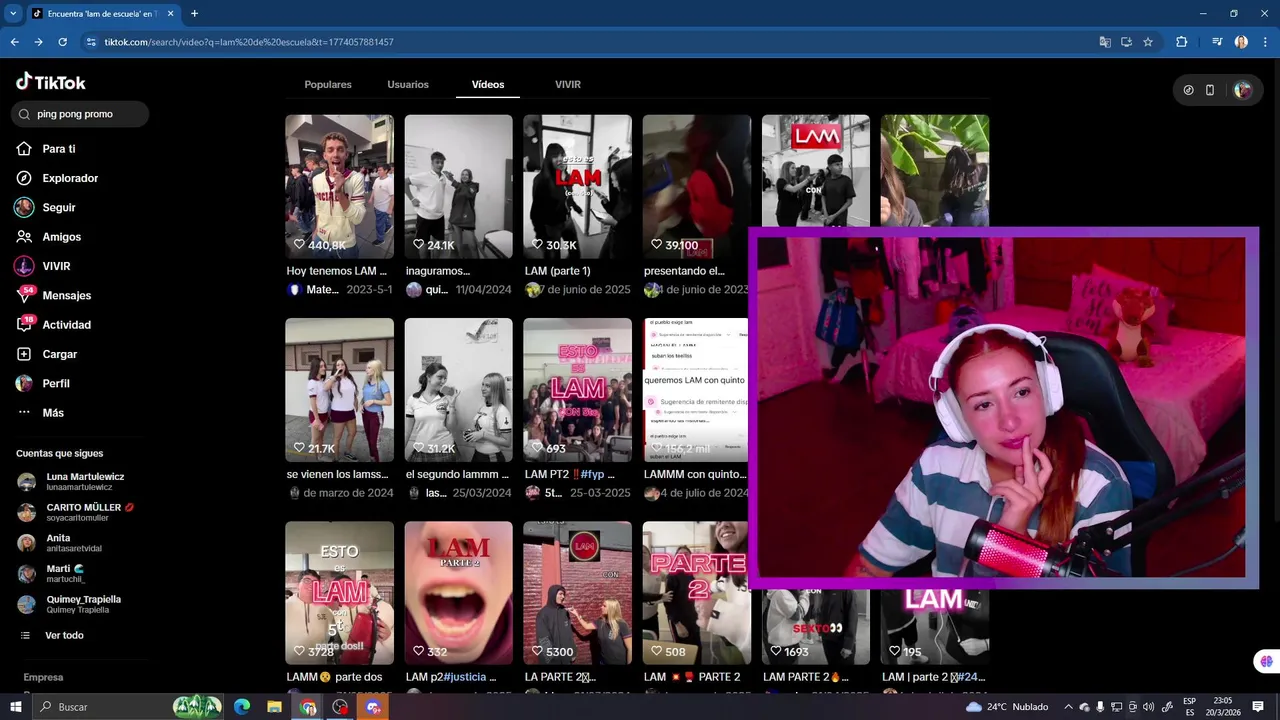Switch to the Populares tab

(x=328, y=85)
